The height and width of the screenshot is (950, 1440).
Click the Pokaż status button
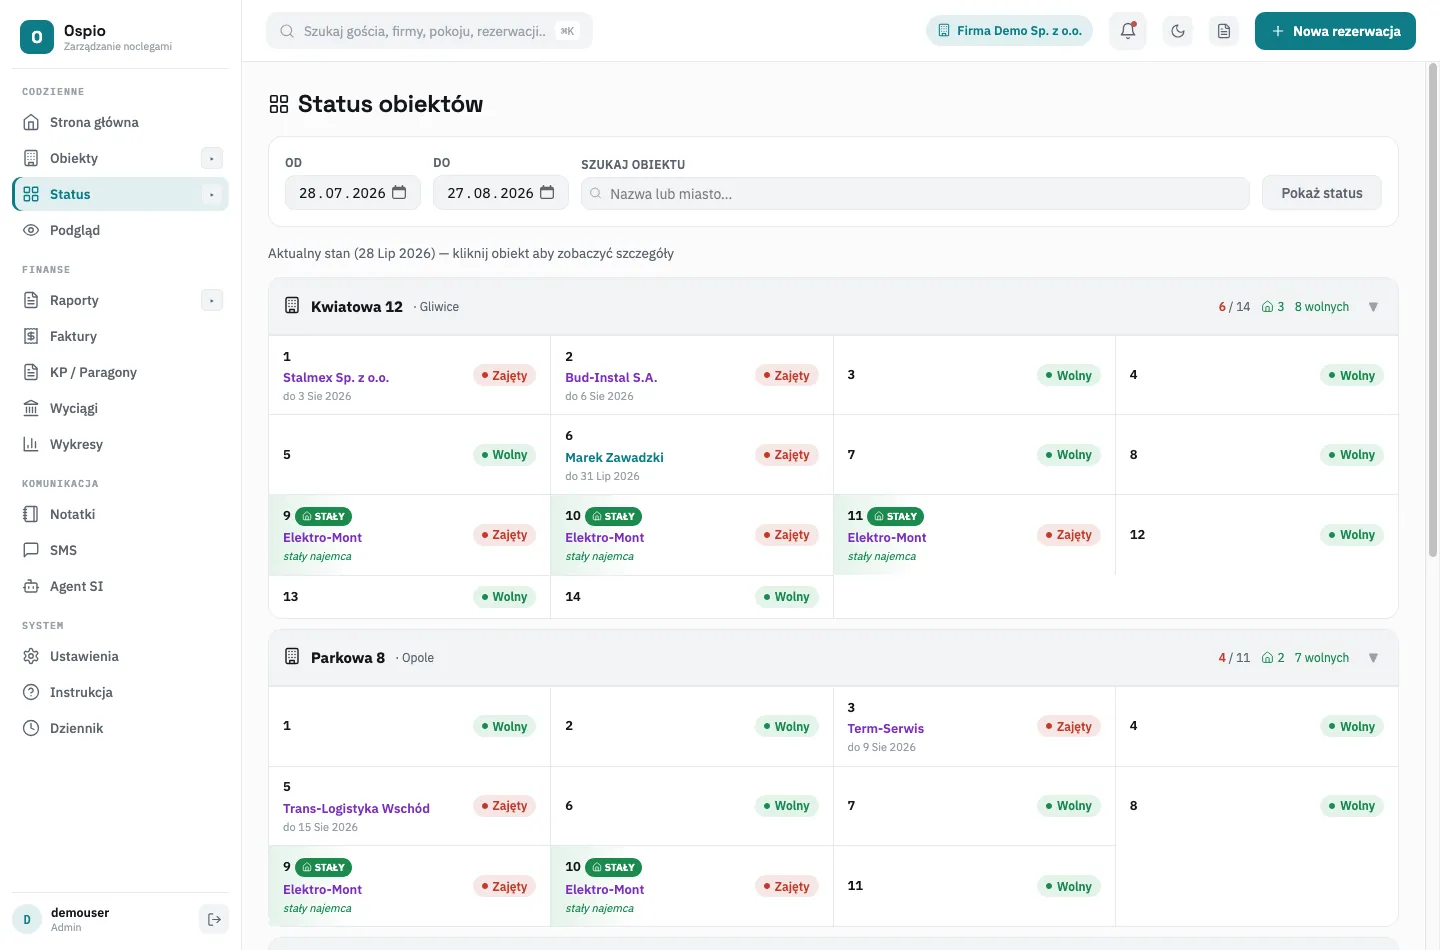click(x=1322, y=193)
